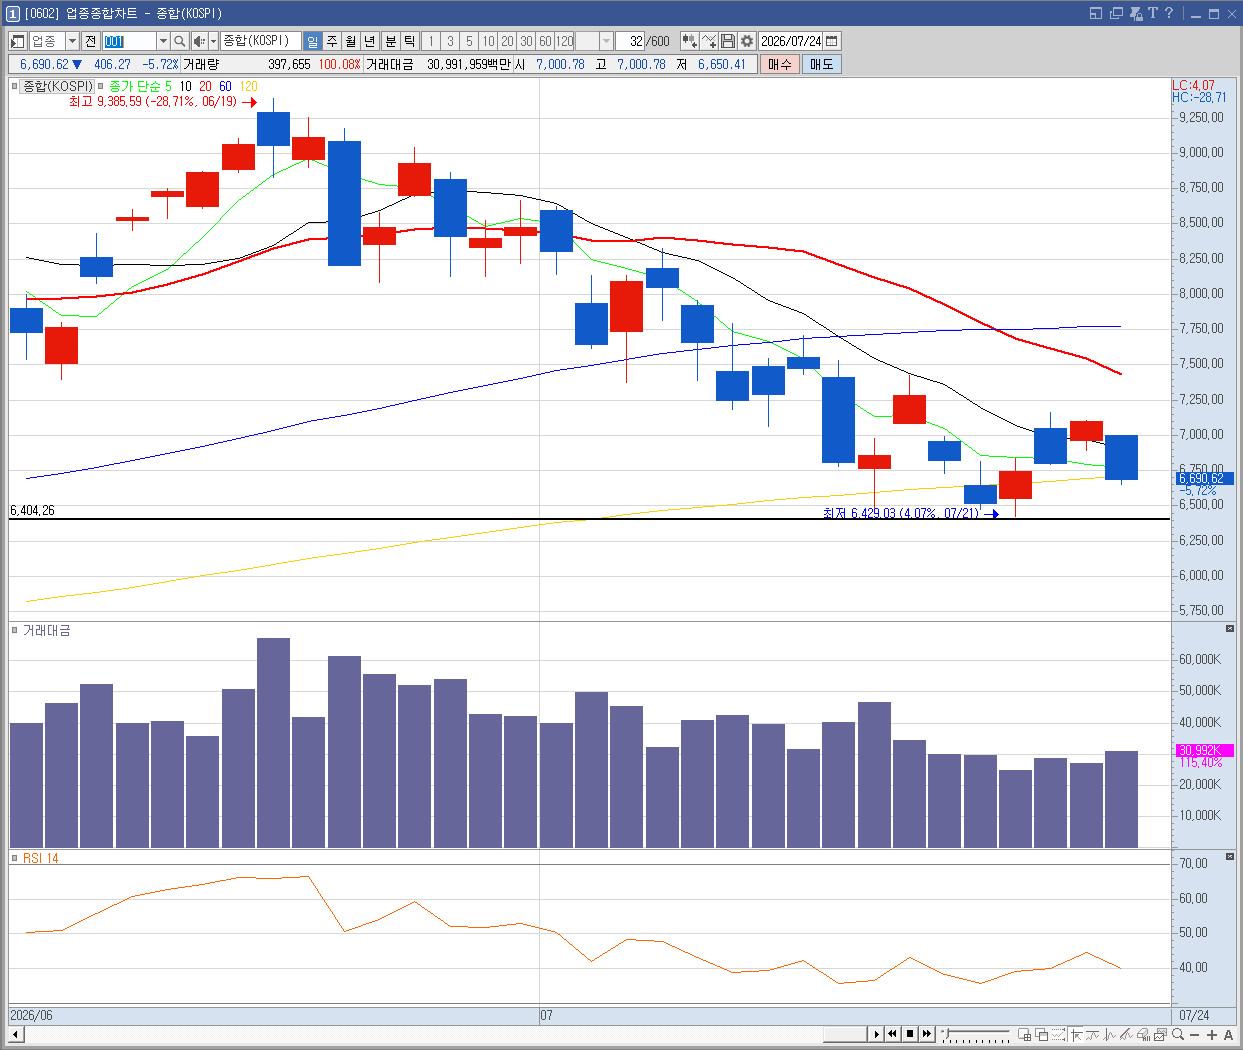Open the calendar date picker icon

coord(832,41)
